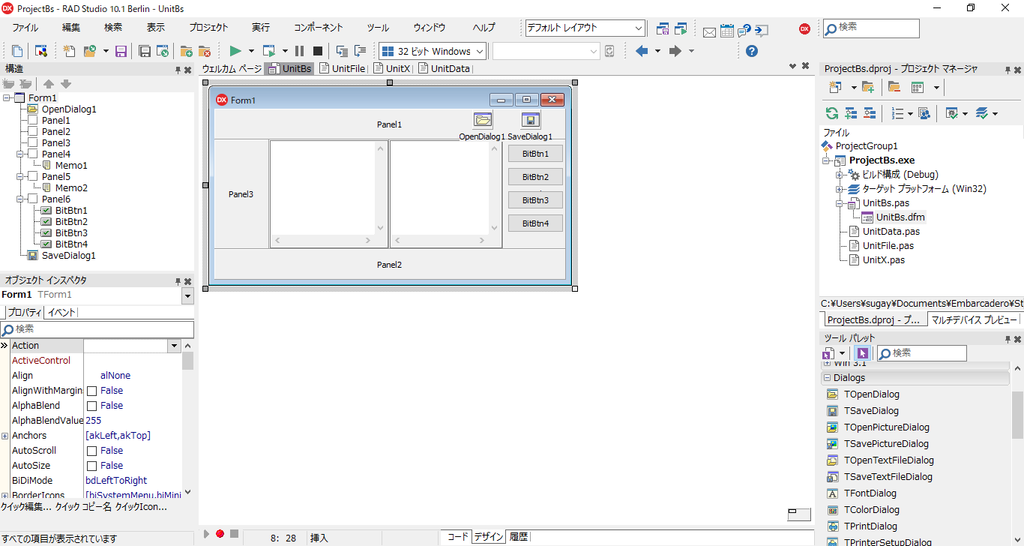Open the コンポーネント menu
Image resolution: width=1024 pixels, height=546 pixels.
click(x=318, y=28)
